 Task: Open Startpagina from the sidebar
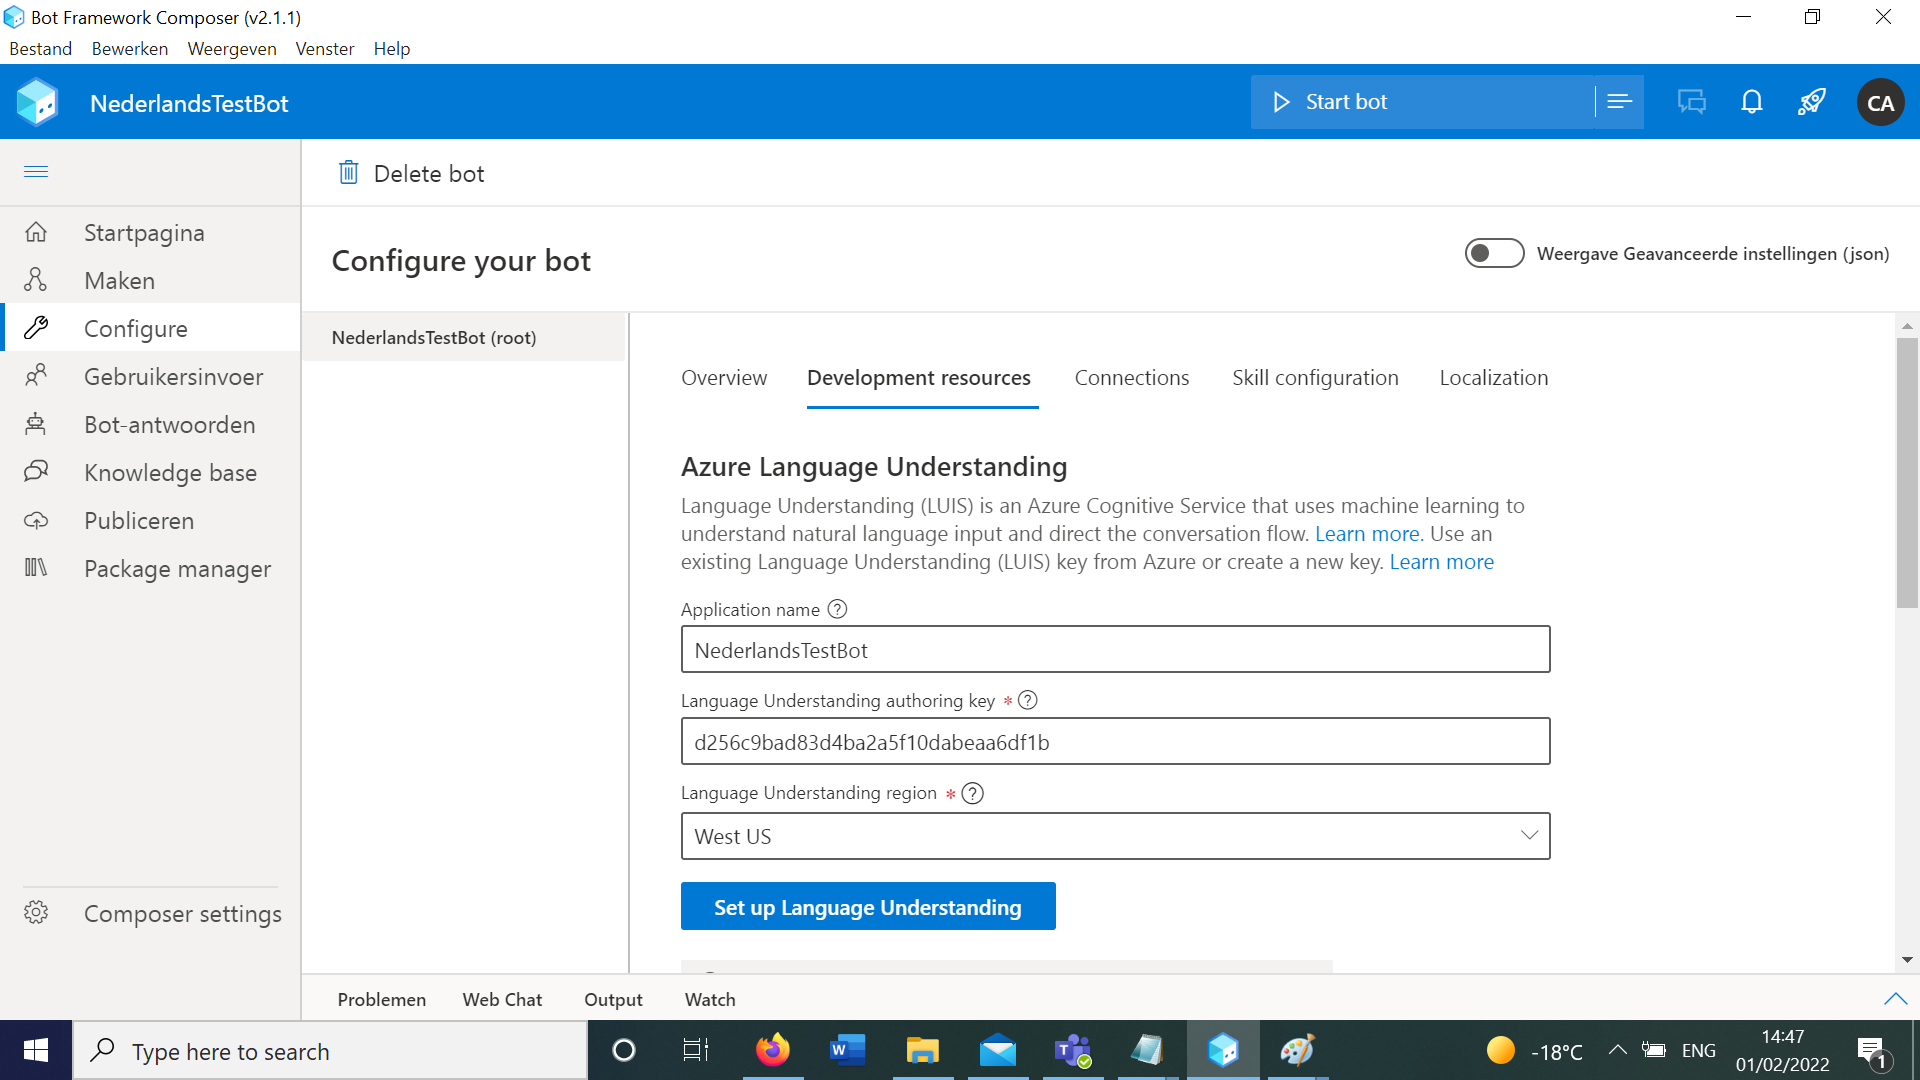tap(143, 232)
